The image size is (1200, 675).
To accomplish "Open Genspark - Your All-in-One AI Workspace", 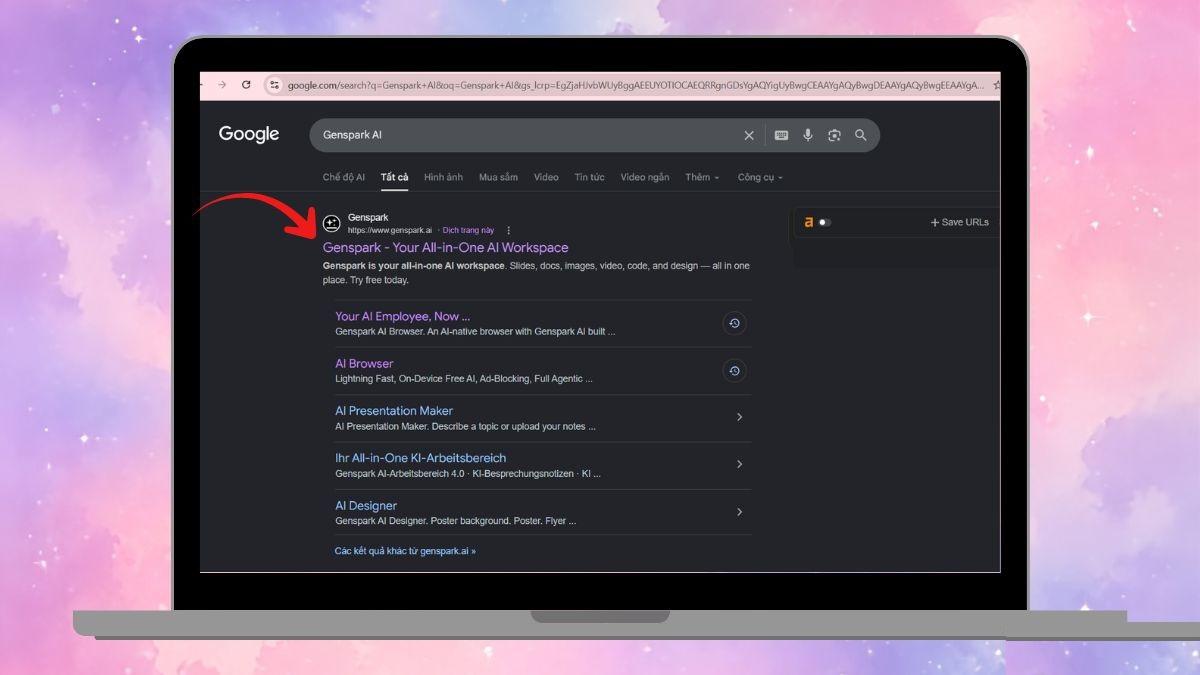I will (x=446, y=247).
